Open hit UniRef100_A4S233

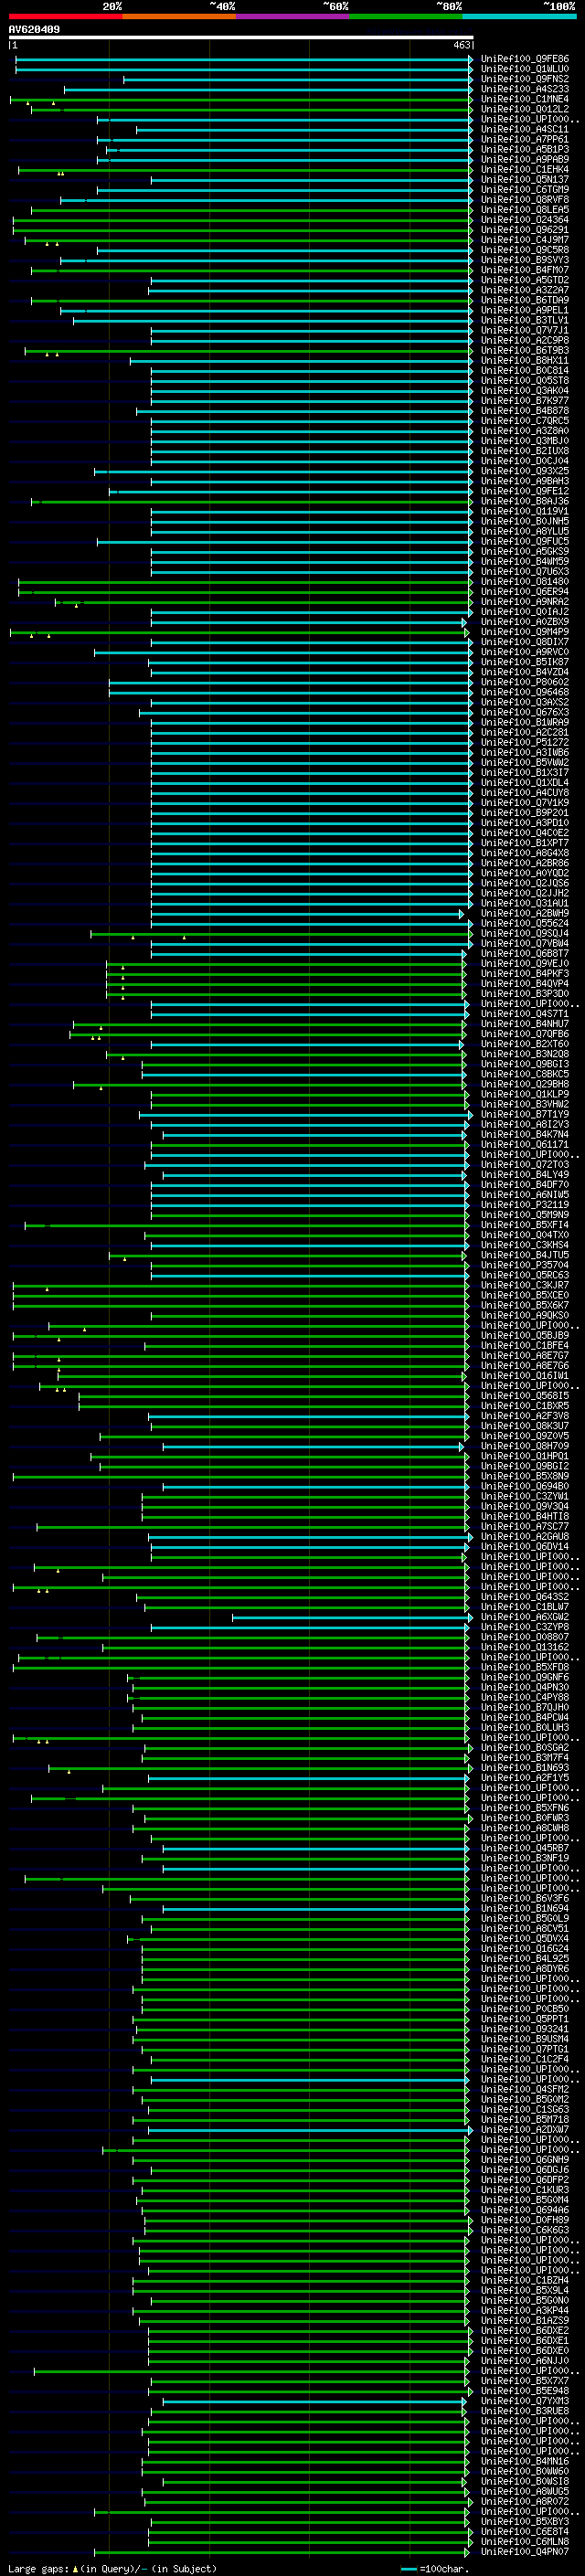[x=524, y=89]
